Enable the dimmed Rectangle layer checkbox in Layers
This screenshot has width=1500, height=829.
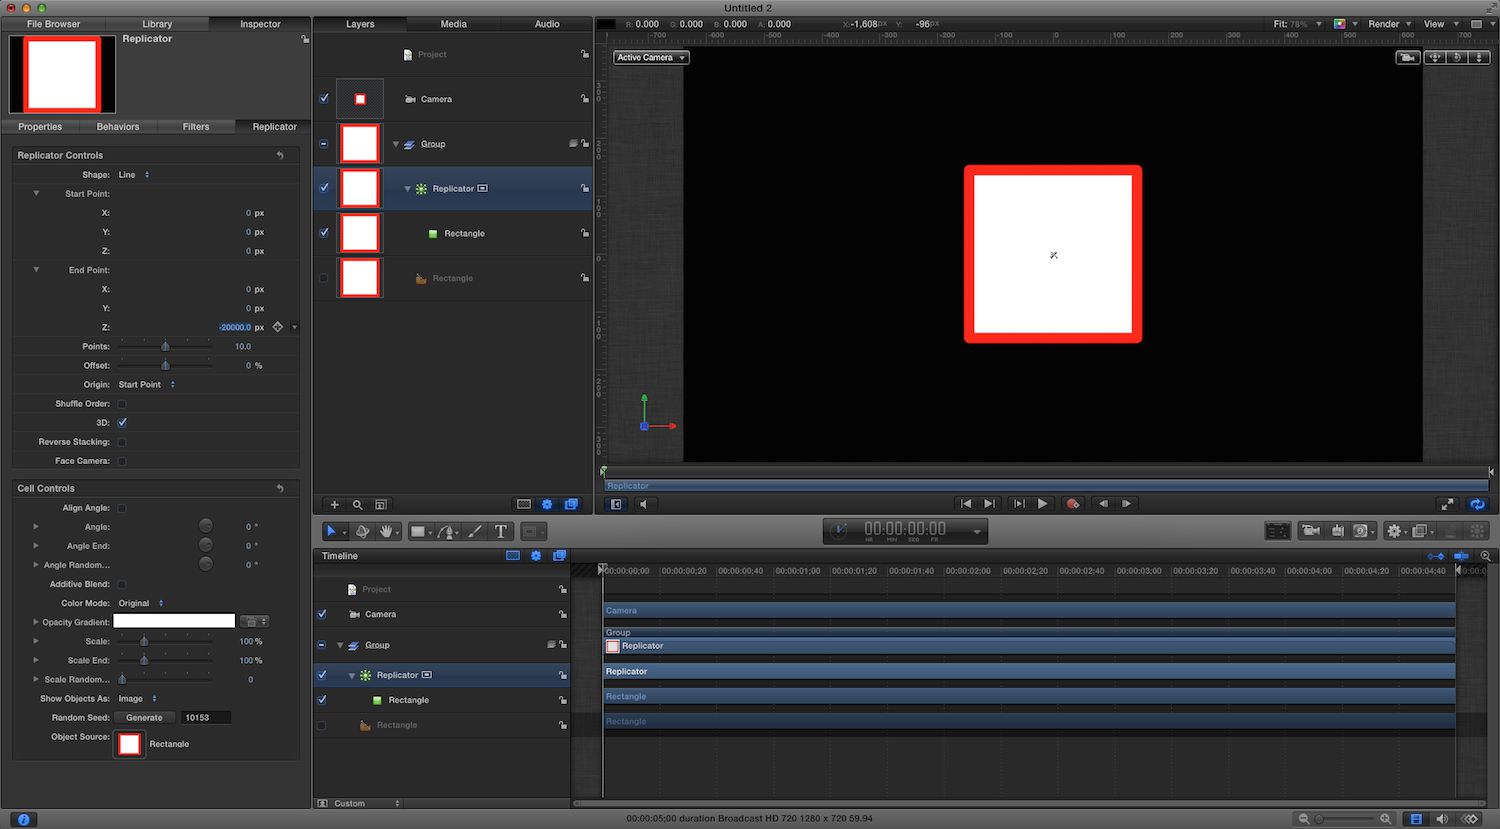click(324, 278)
